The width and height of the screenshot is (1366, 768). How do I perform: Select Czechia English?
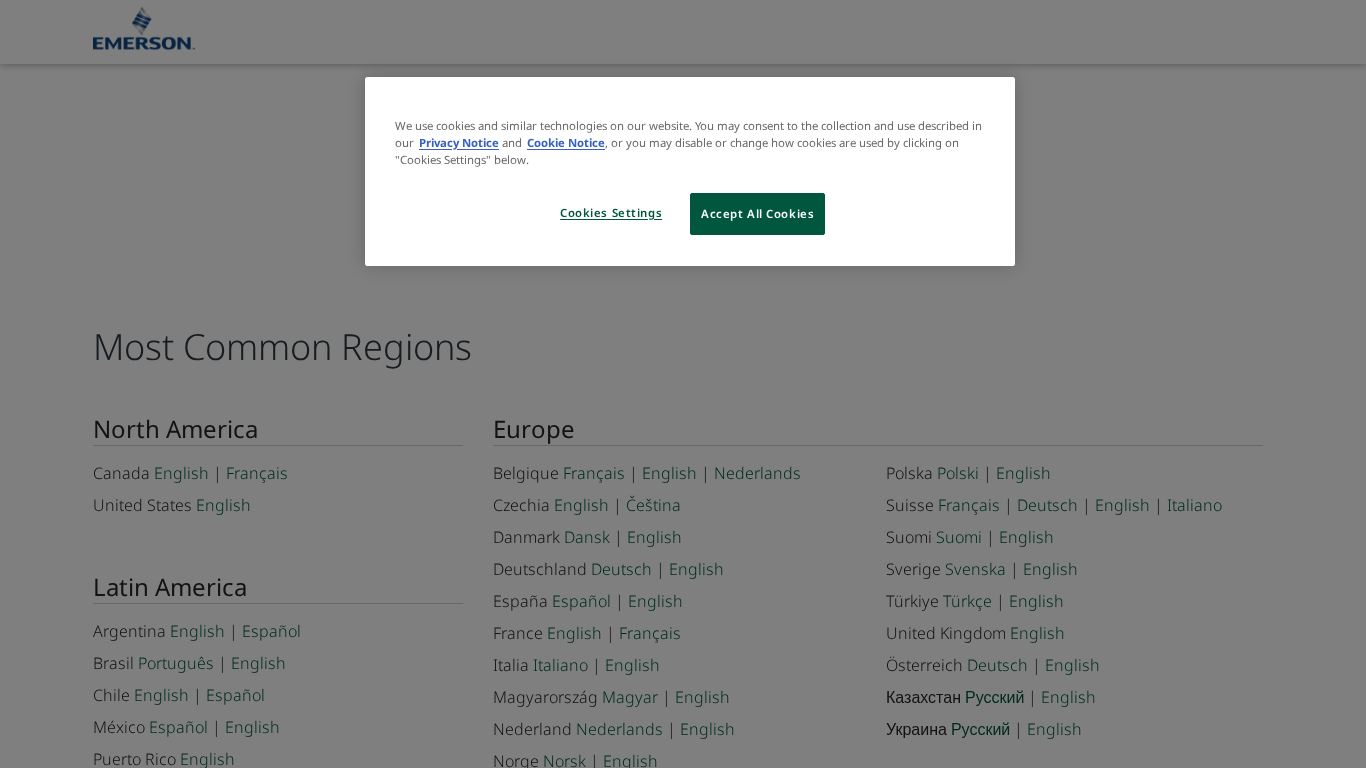pyautogui.click(x=581, y=505)
